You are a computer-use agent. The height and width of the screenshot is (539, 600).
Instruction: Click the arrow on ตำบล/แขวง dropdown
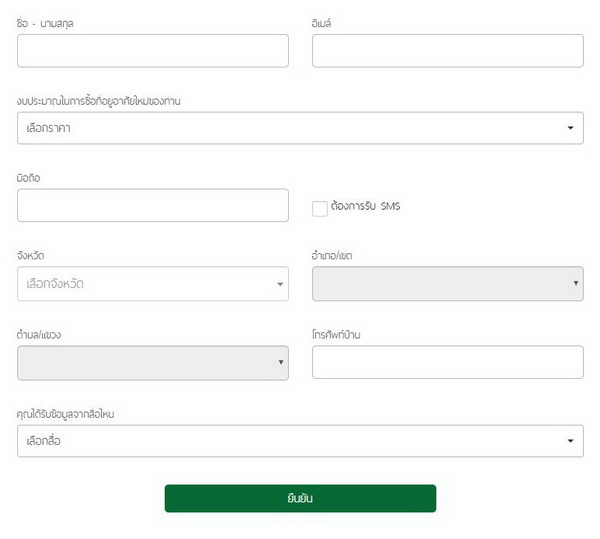[281, 363]
